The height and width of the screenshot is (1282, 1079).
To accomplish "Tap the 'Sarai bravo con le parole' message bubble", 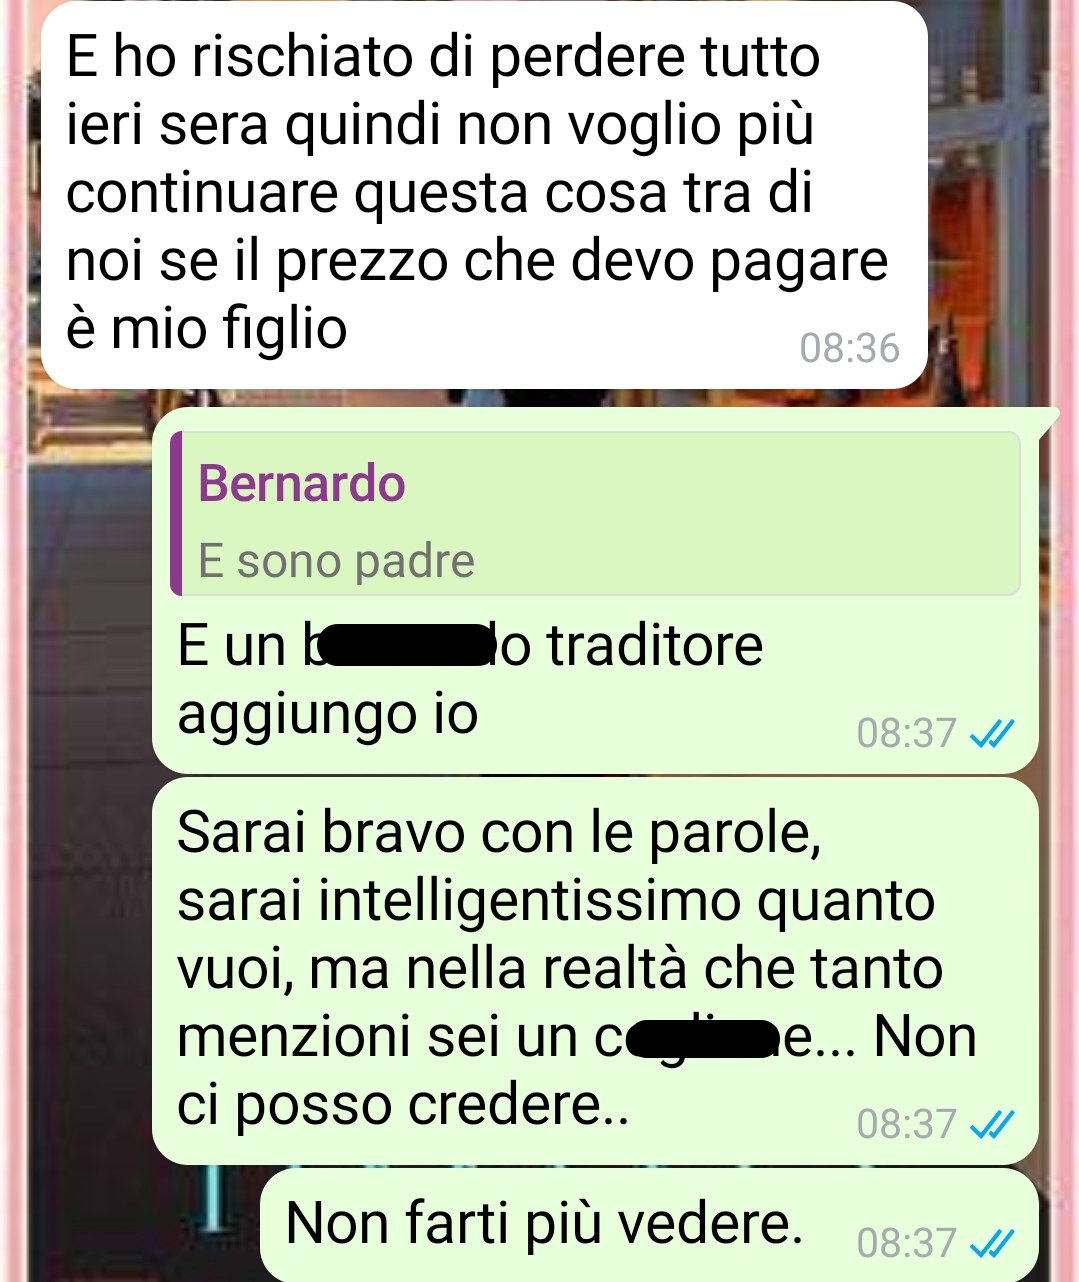I will (x=595, y=971).
